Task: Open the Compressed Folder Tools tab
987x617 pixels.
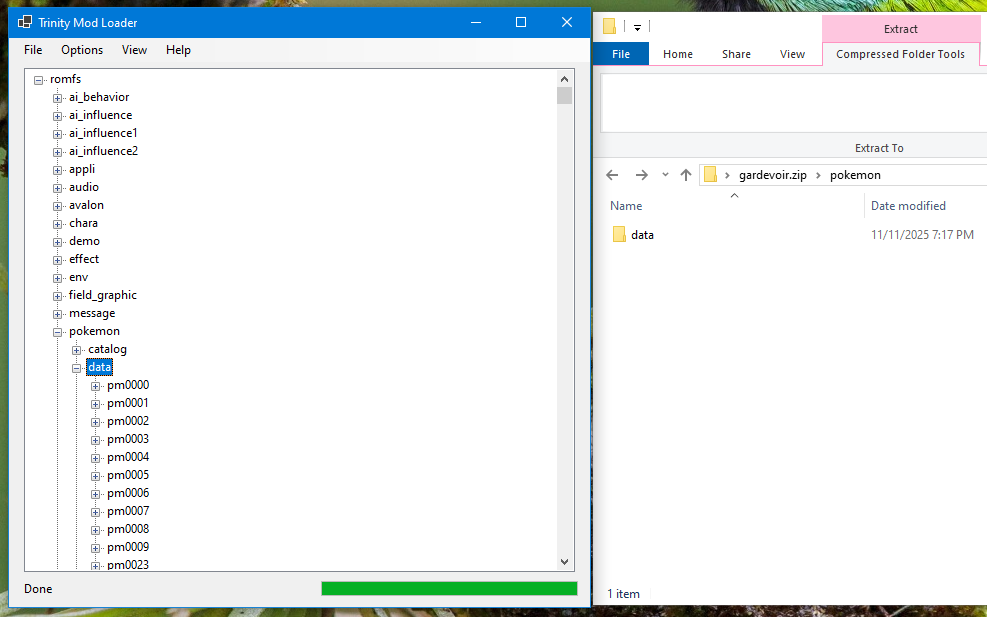Action: (x=900, y=54)
